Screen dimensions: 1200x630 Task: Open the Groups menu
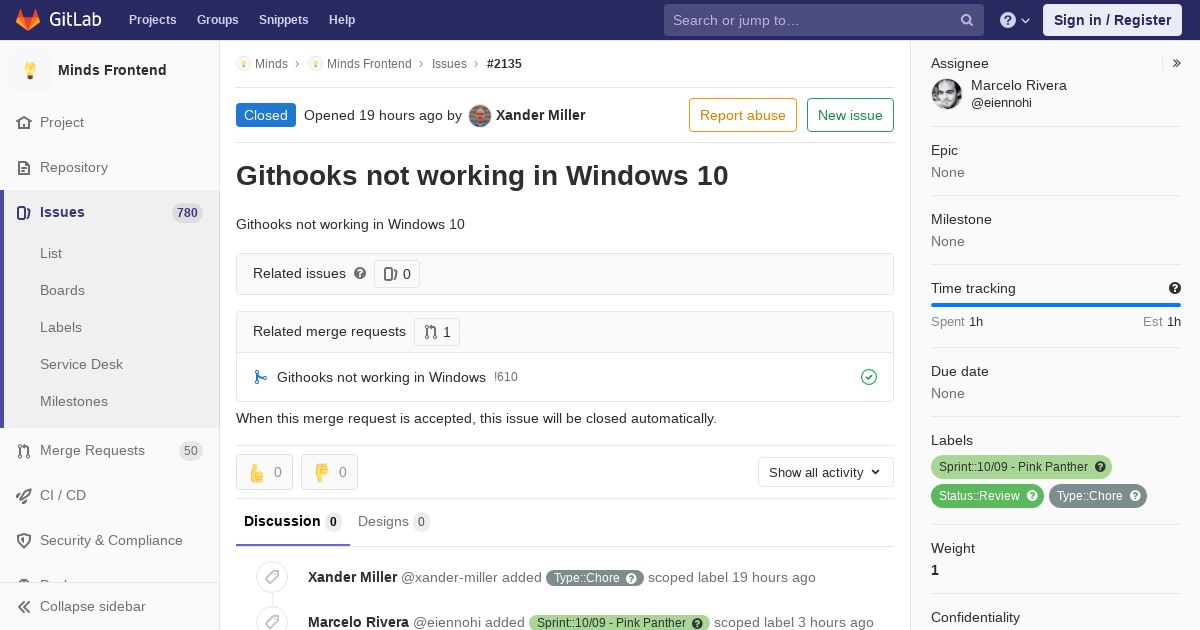(217, 20)
